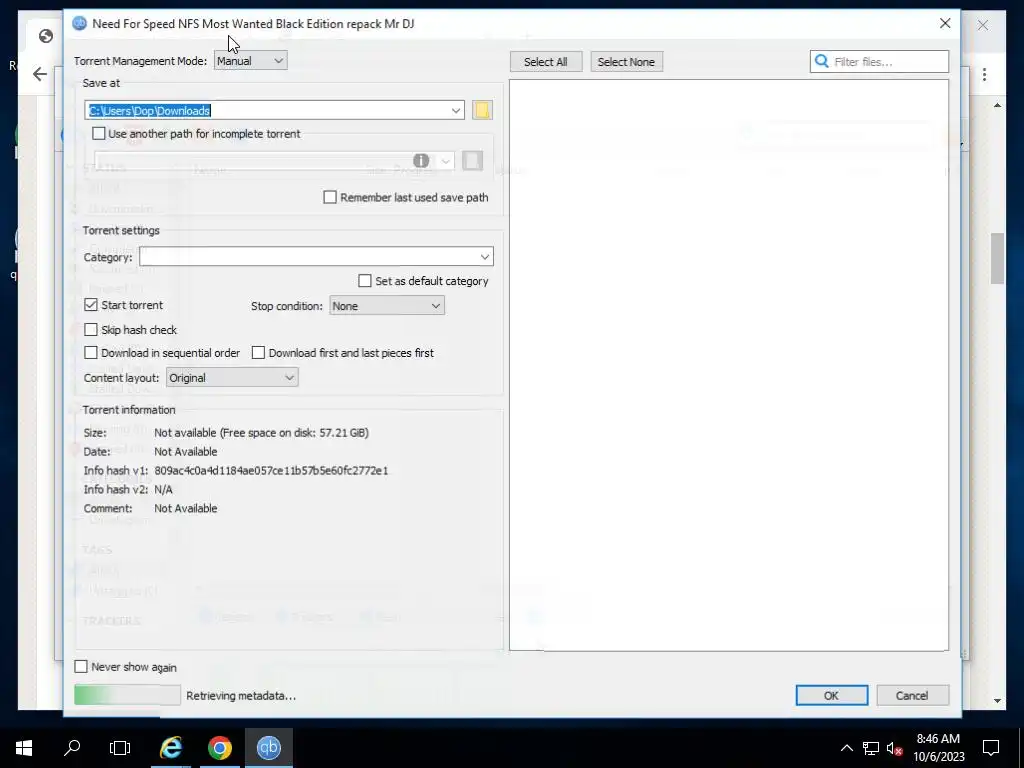The image size is (1024, 768).
Task: Expand save path dropdown arrow
Action: 456,110
